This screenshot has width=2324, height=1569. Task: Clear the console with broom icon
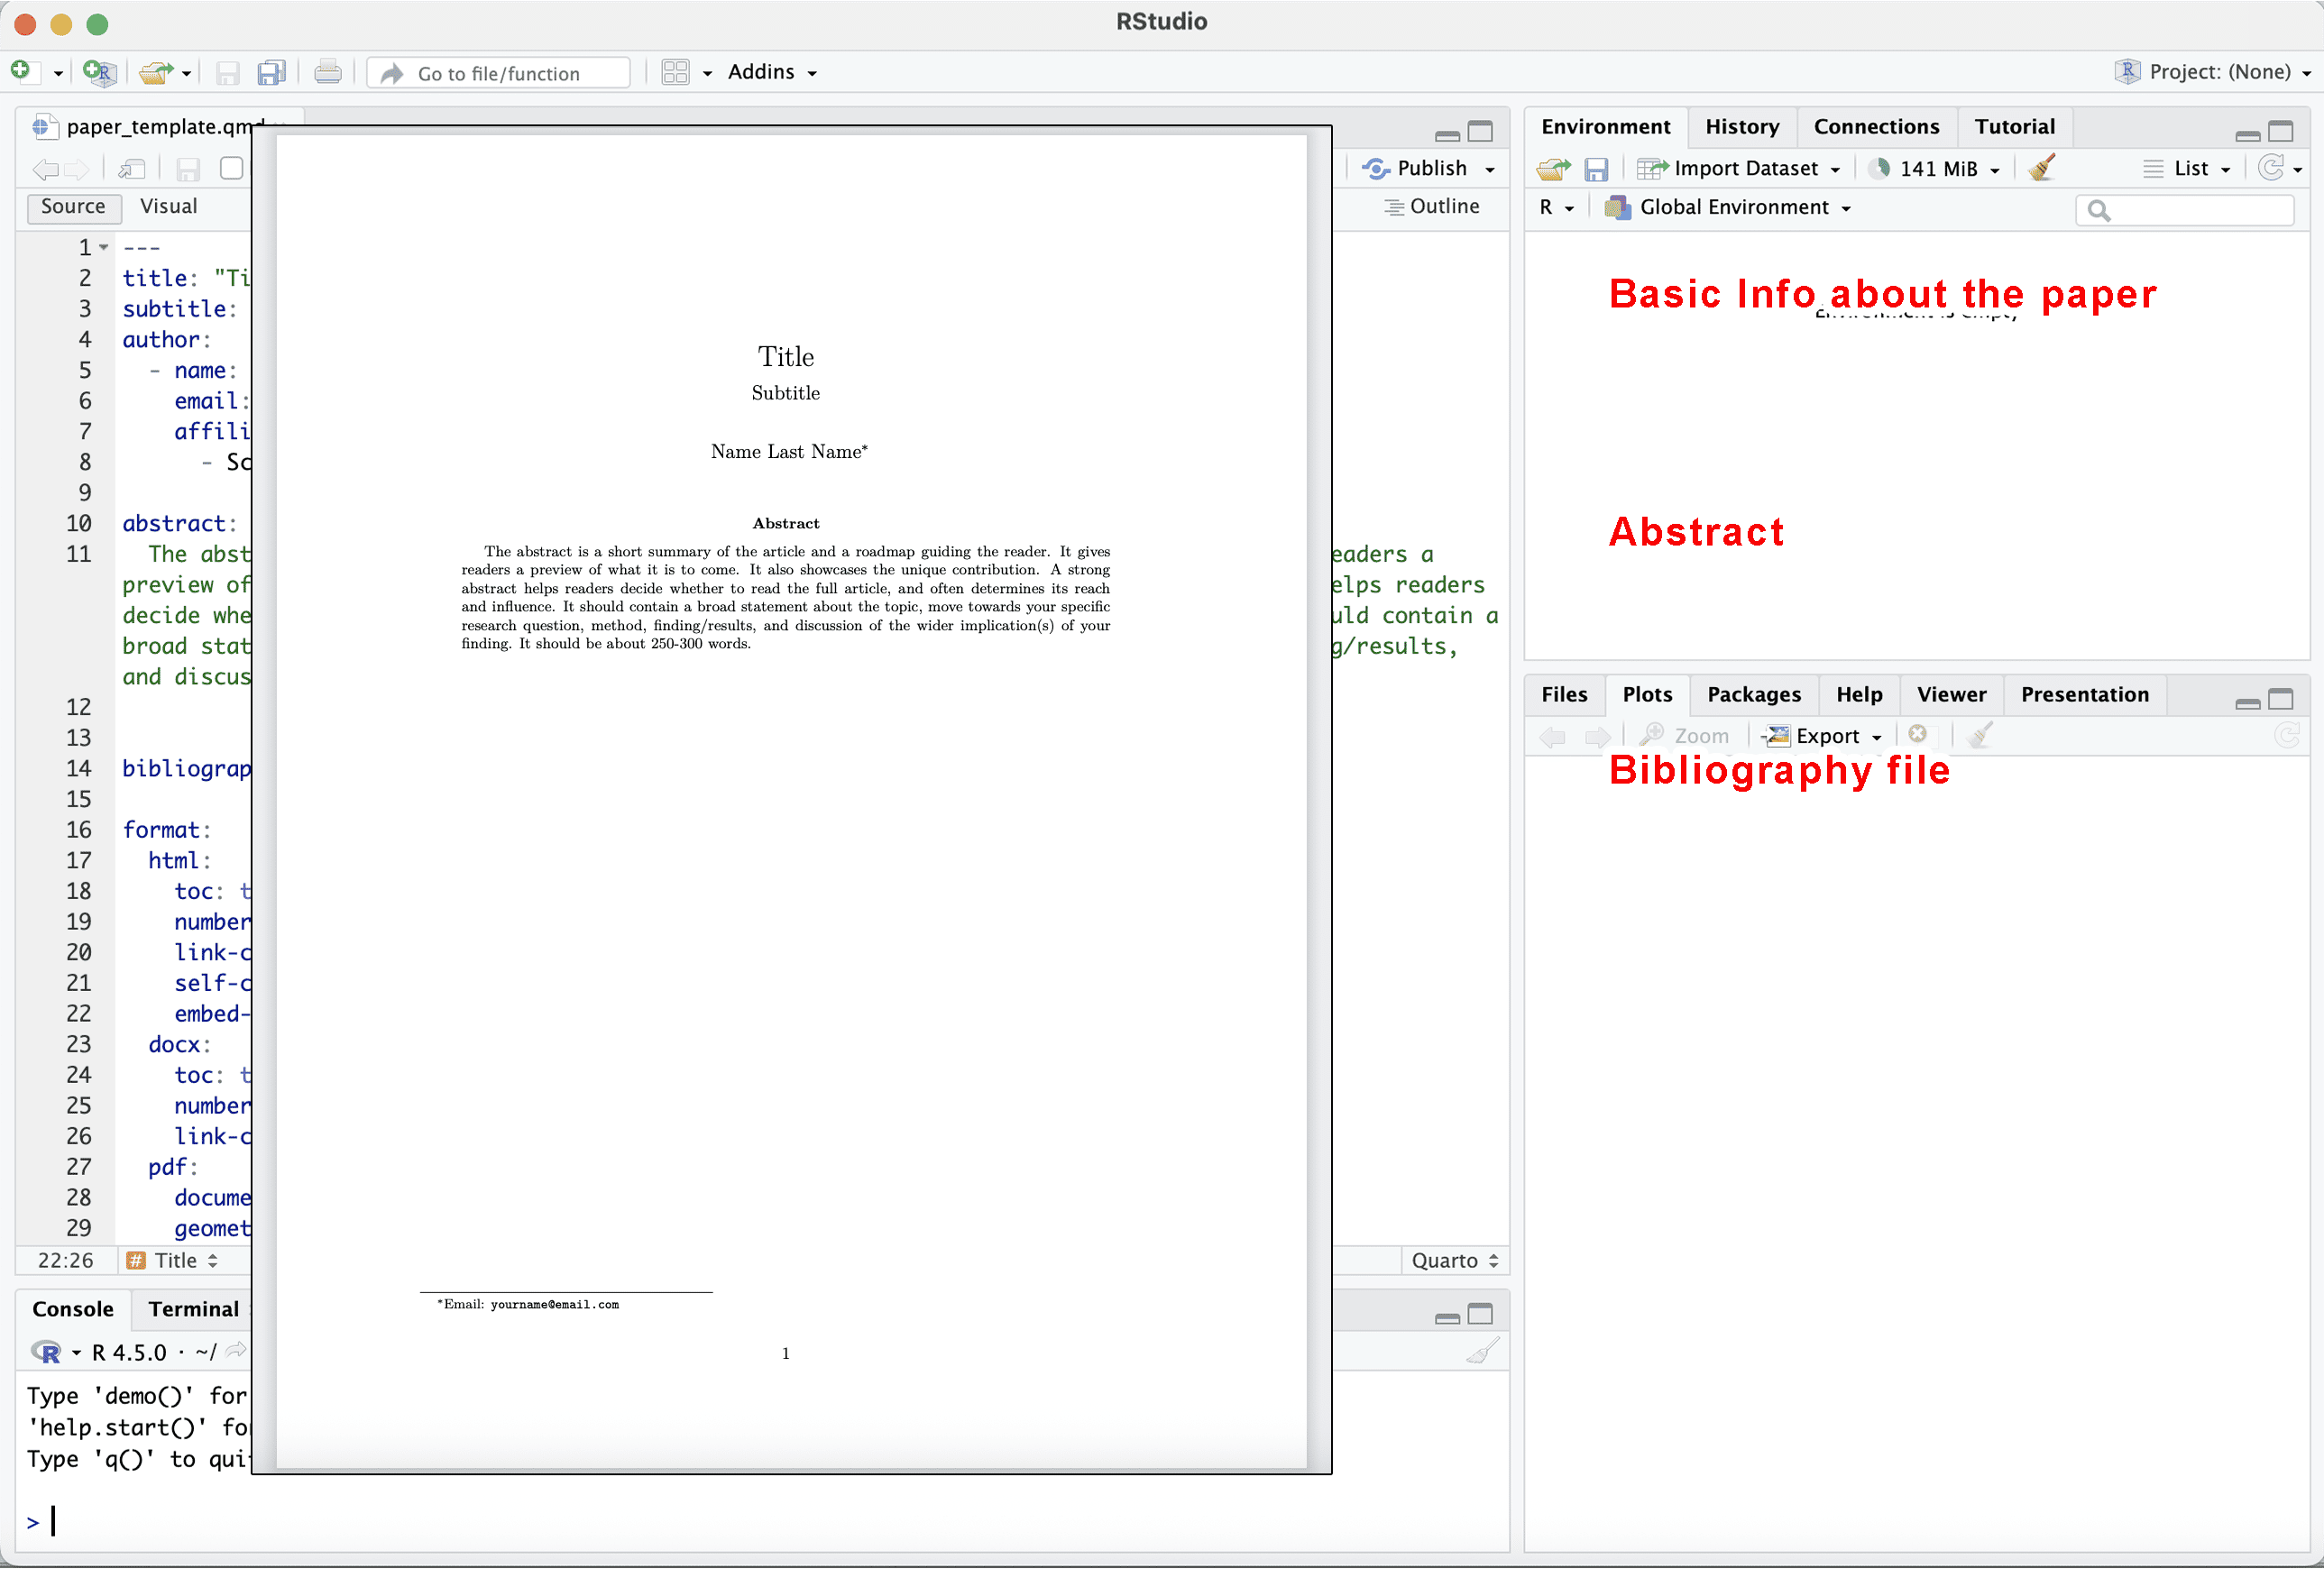1482,1352
